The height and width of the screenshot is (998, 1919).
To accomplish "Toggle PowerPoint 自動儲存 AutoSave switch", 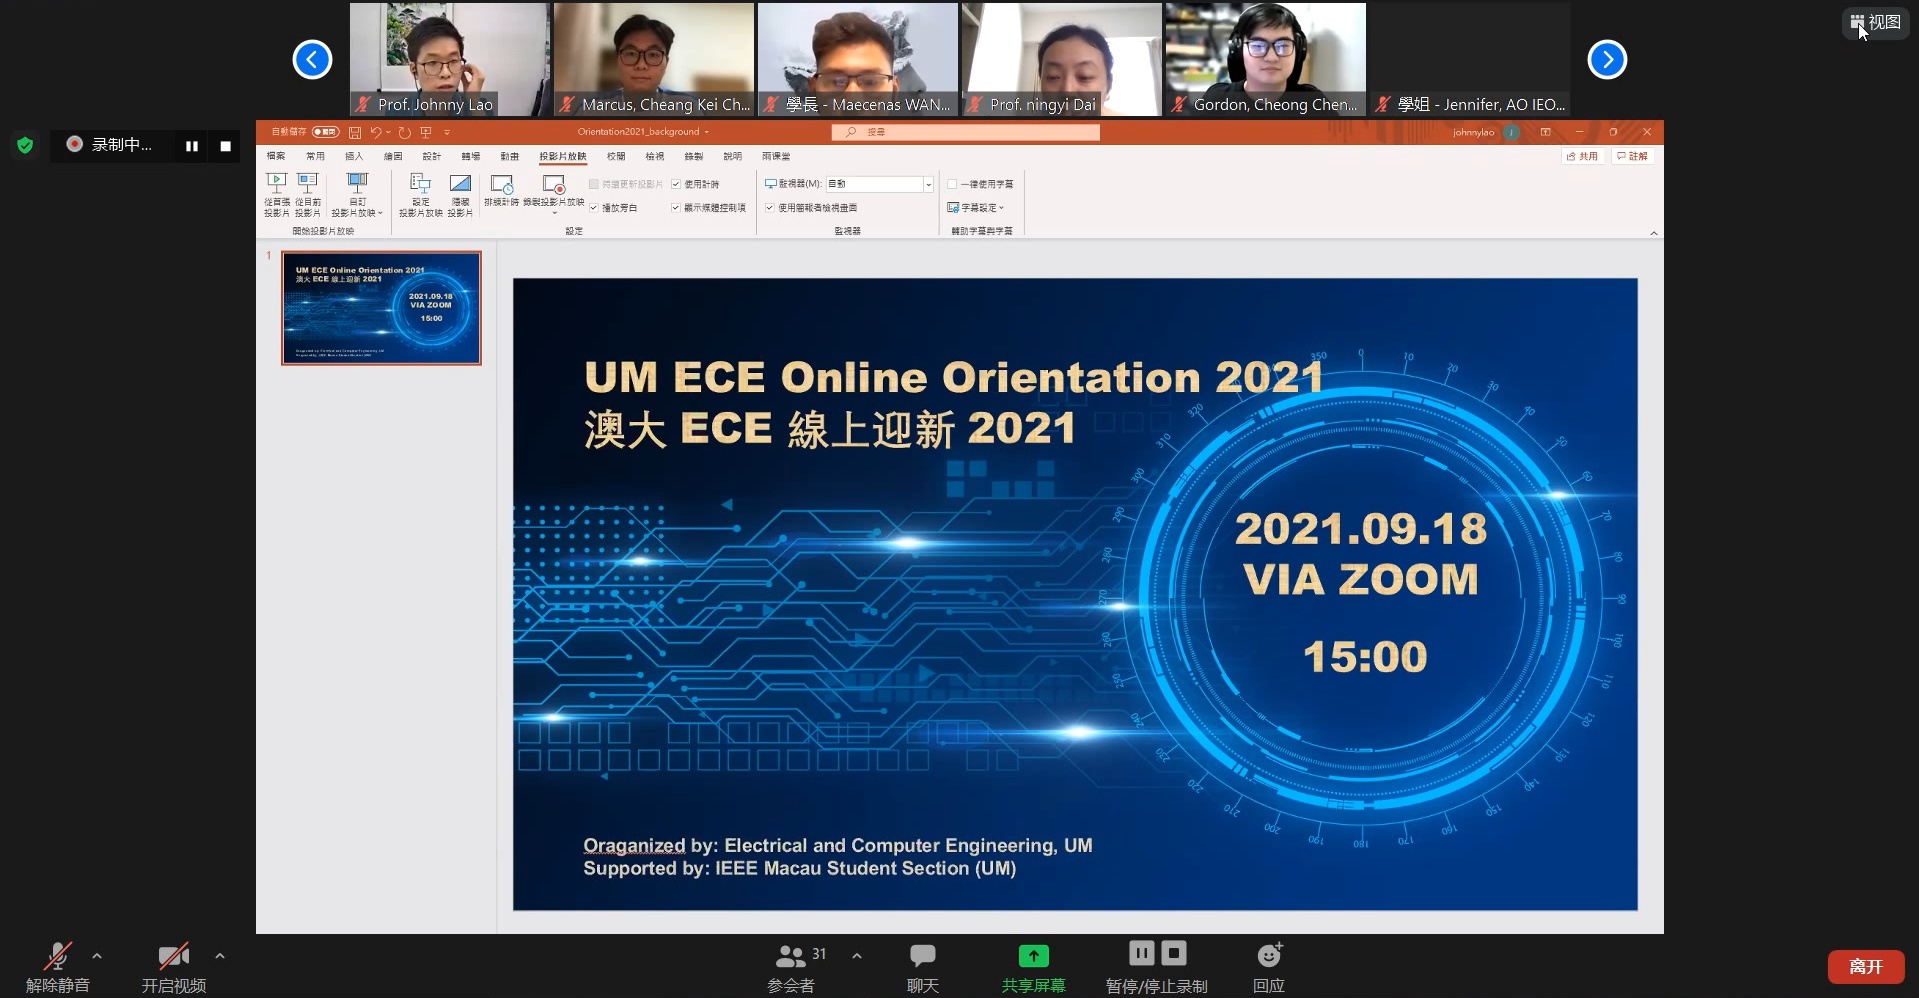I will 325,132.
